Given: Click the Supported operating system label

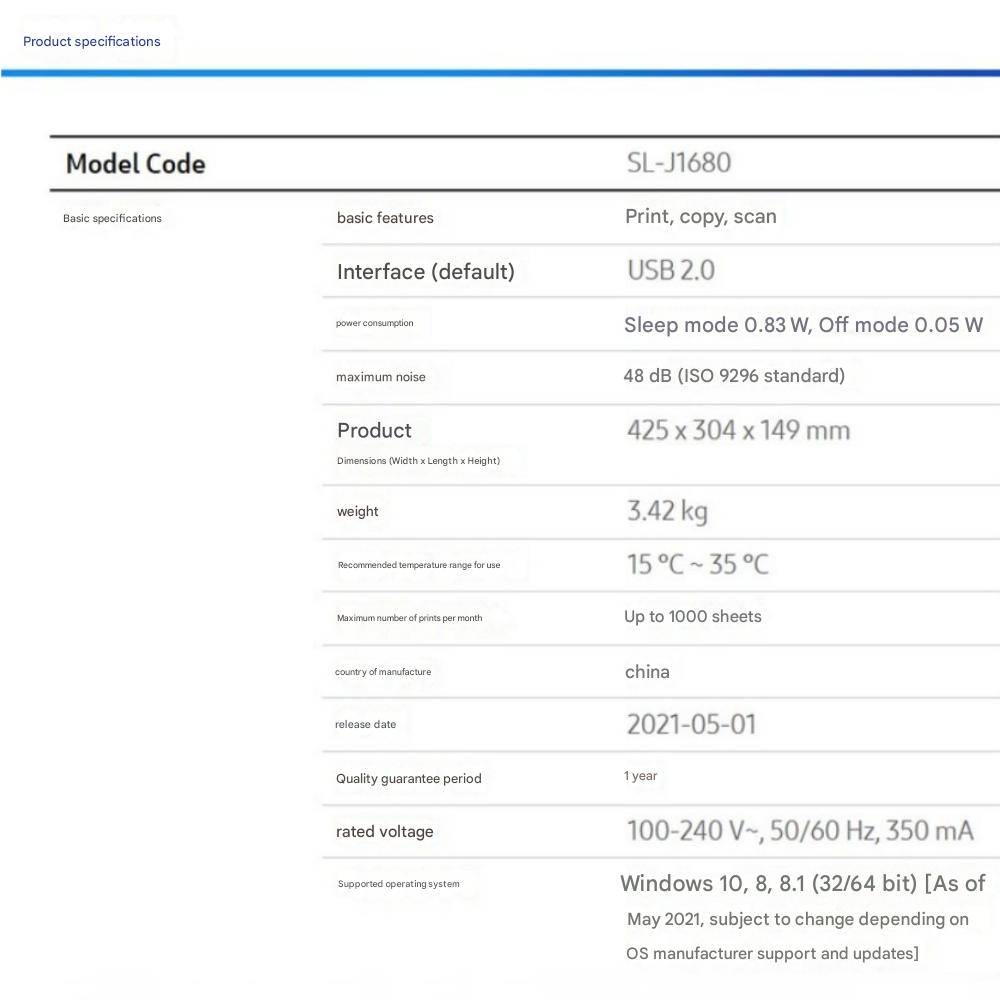Looking at the screenshot, I should [399, 884].
